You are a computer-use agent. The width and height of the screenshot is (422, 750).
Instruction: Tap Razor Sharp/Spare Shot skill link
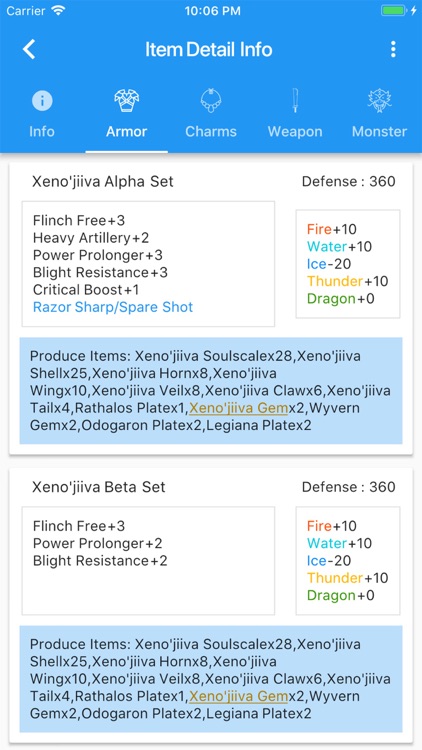pos(113,307)
